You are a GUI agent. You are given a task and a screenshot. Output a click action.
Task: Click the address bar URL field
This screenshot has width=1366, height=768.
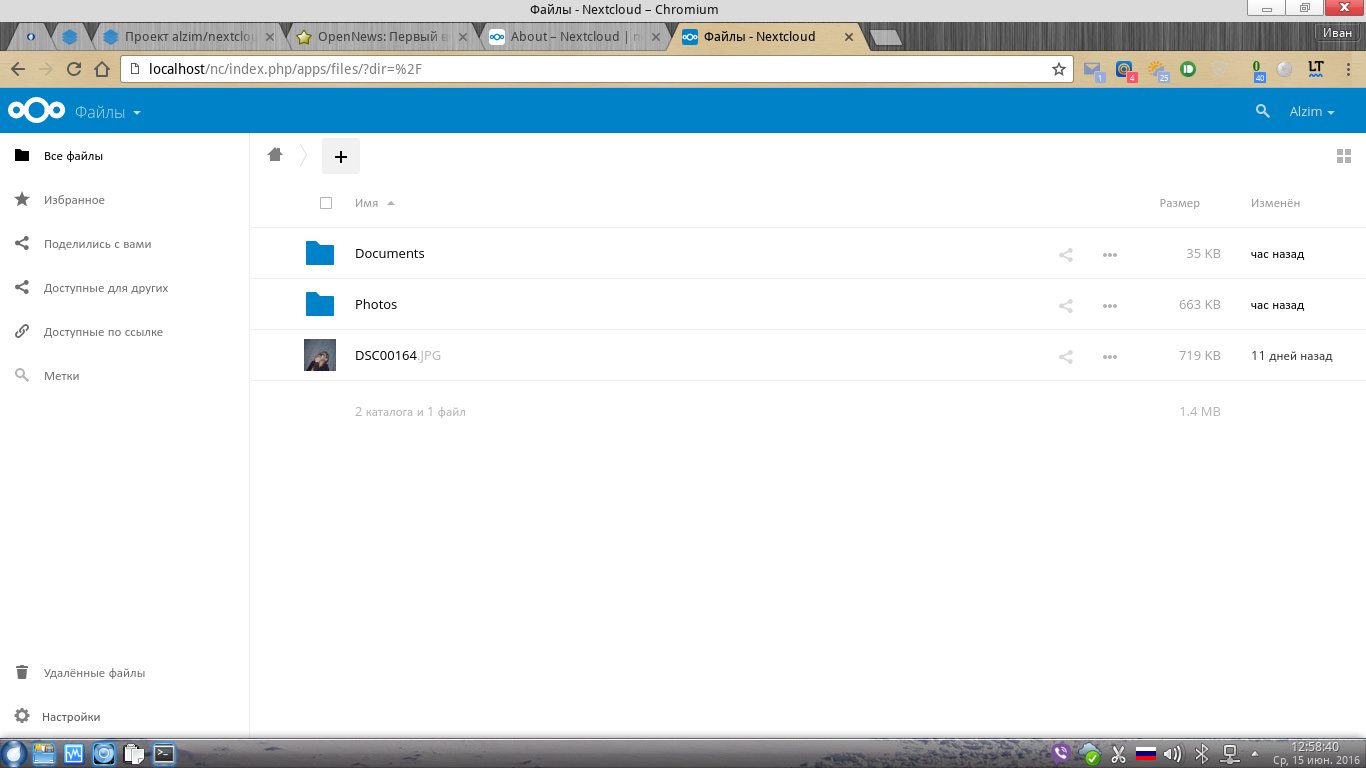(x=597, y=69)
